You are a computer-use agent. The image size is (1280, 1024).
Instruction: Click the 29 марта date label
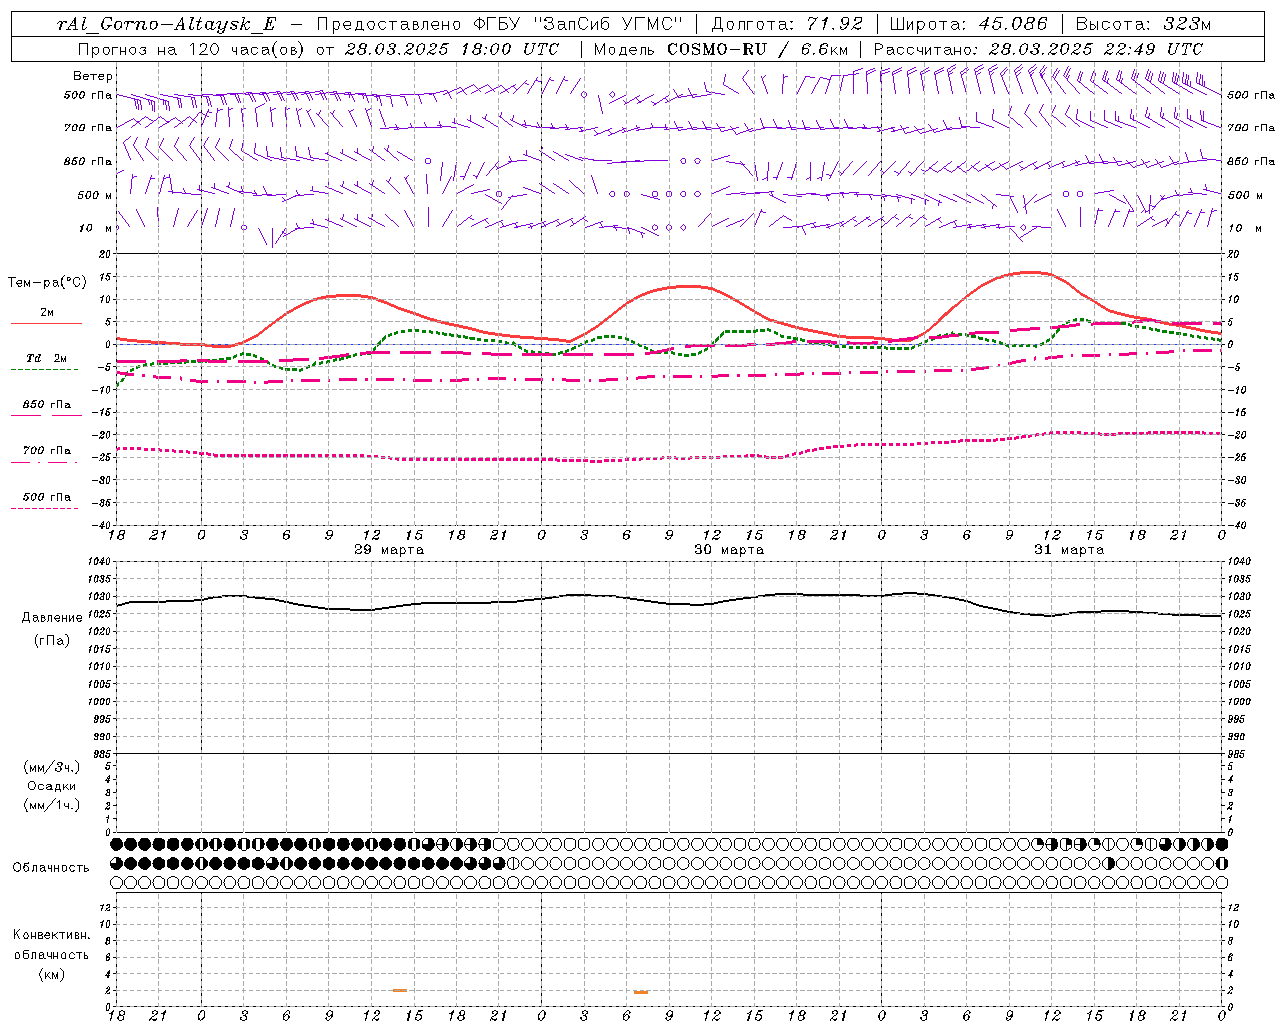tap(389, 549)
